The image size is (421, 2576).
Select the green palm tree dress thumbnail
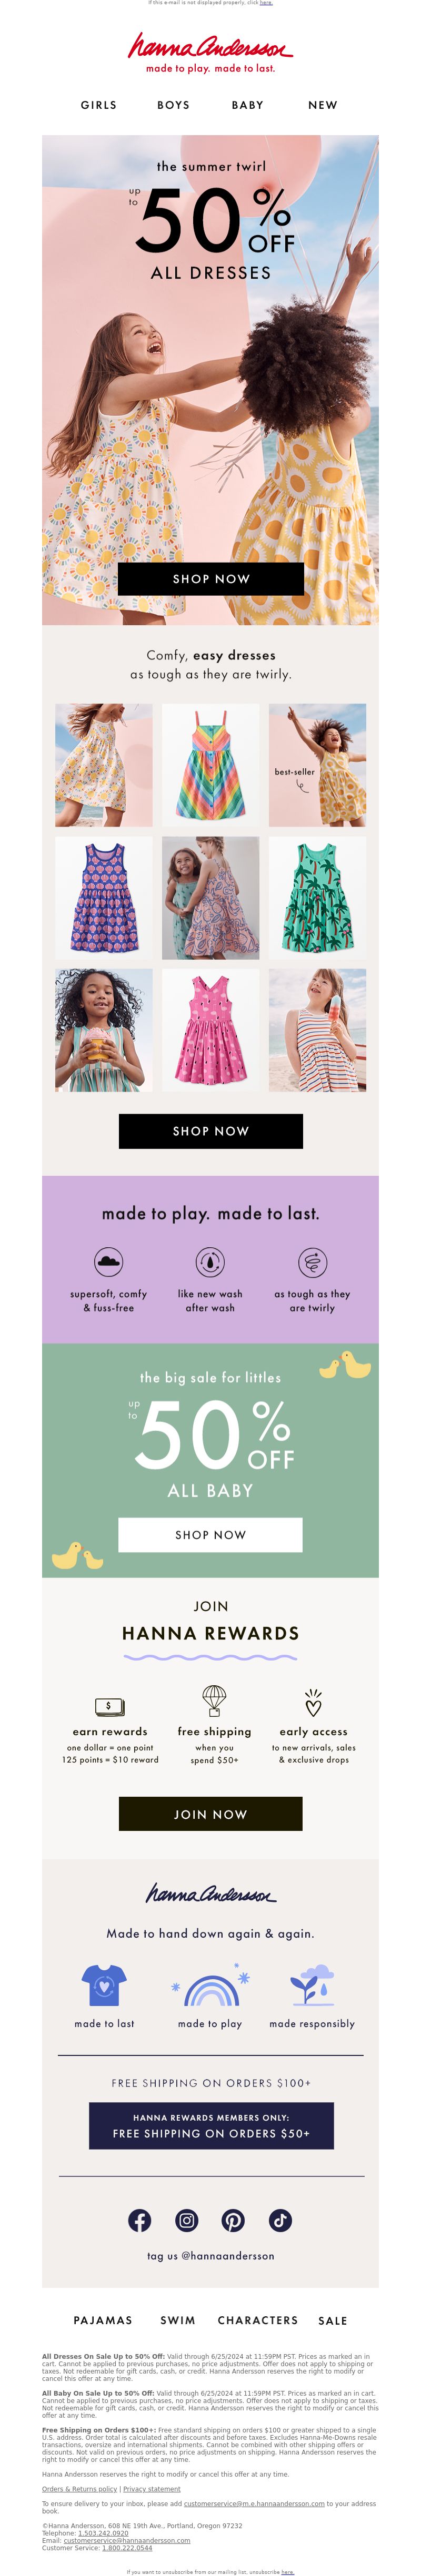coord(318,898)
